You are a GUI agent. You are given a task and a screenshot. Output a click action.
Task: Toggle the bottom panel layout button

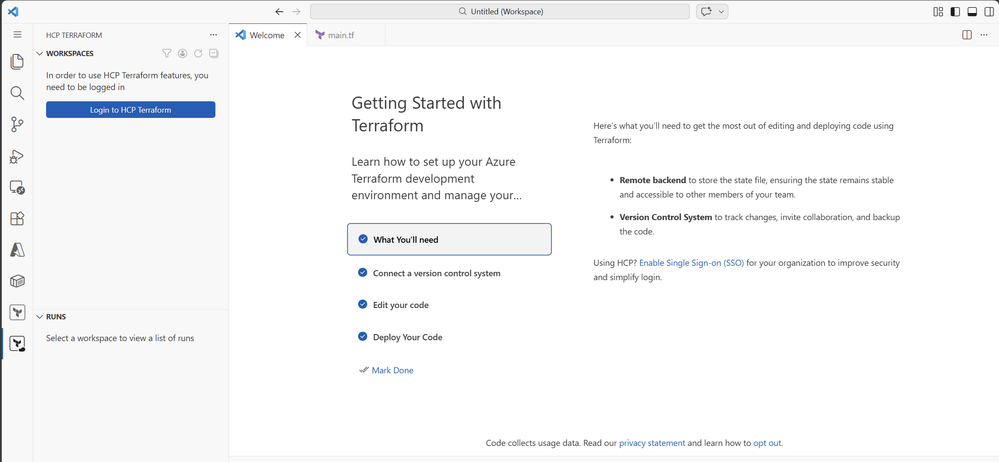(x=972, y=11)
